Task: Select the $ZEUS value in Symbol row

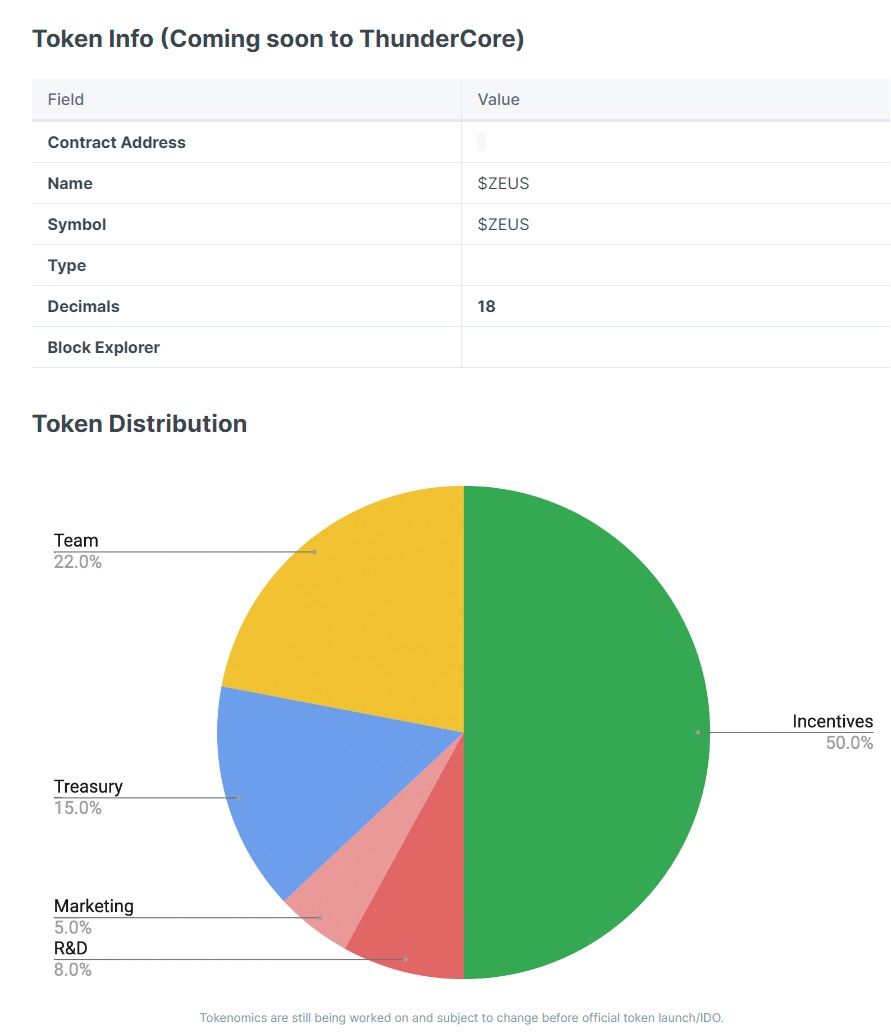Action: coord(504,224)
